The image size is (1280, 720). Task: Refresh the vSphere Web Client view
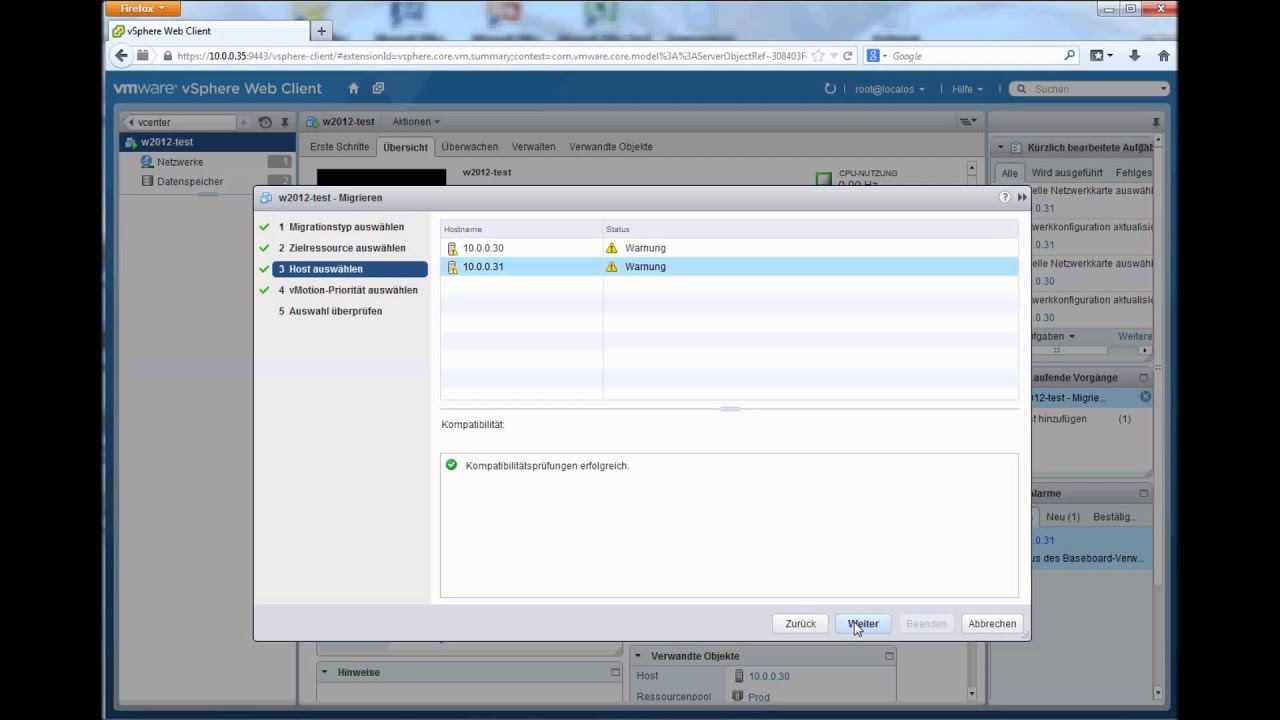pos(830,89)
